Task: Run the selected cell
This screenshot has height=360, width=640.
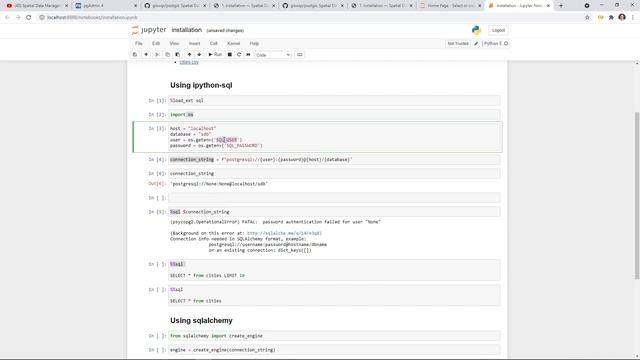Action: (x=215, y=55)
